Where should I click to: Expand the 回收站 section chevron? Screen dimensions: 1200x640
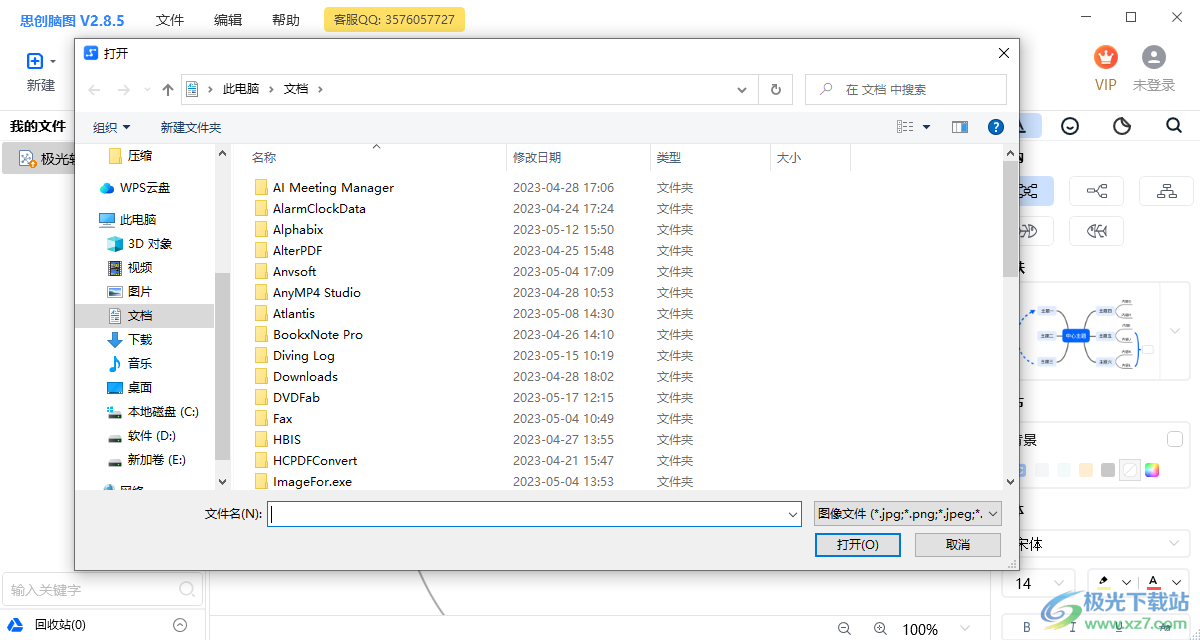(x=180, y=625)
